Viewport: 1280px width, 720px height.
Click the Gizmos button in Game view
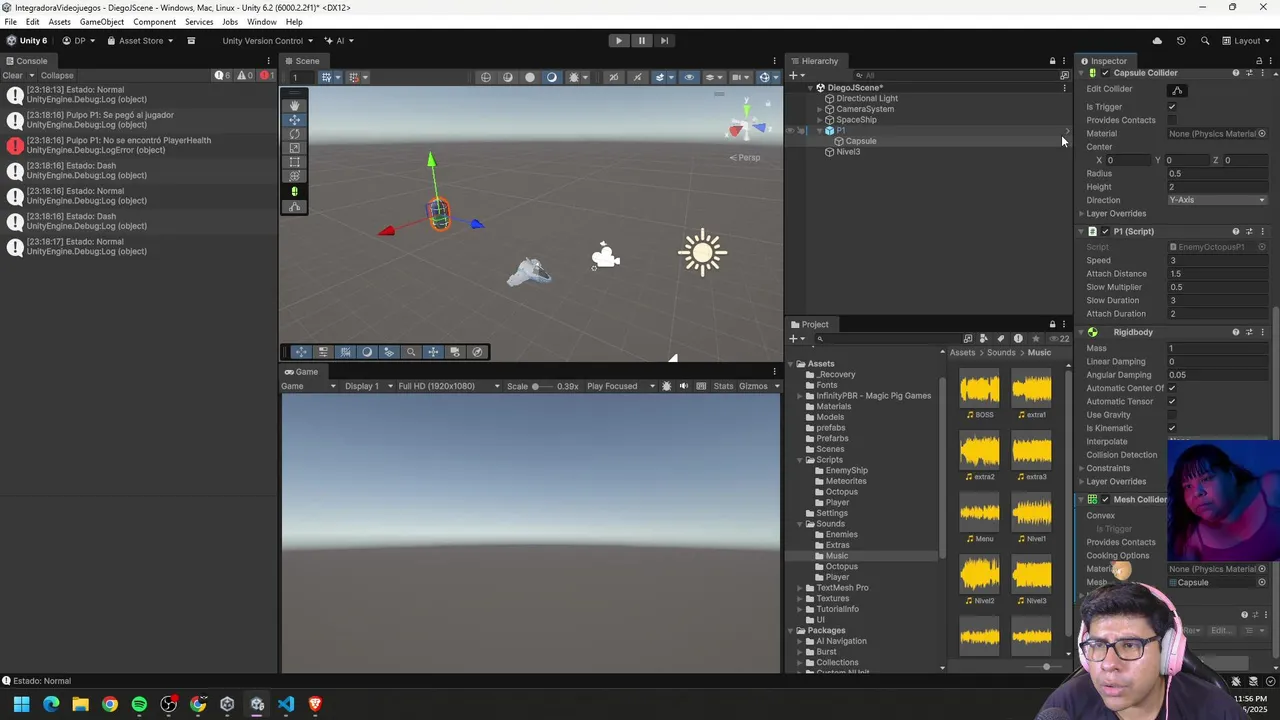pos(752,386)
